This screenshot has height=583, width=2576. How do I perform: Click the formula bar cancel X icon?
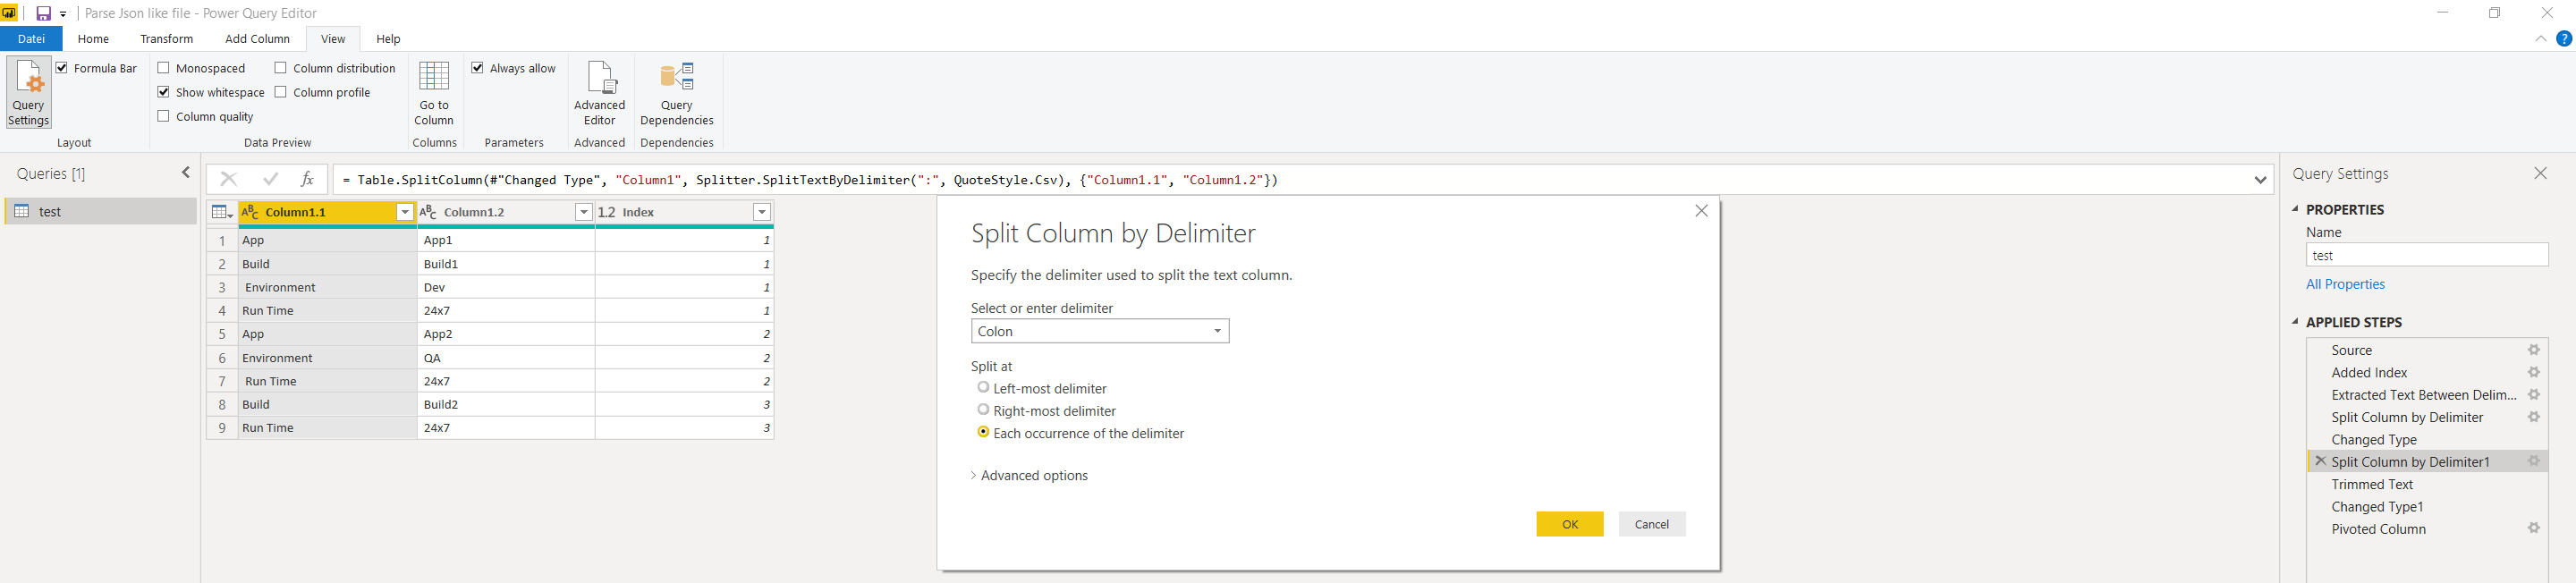click(x=229, y=179)
